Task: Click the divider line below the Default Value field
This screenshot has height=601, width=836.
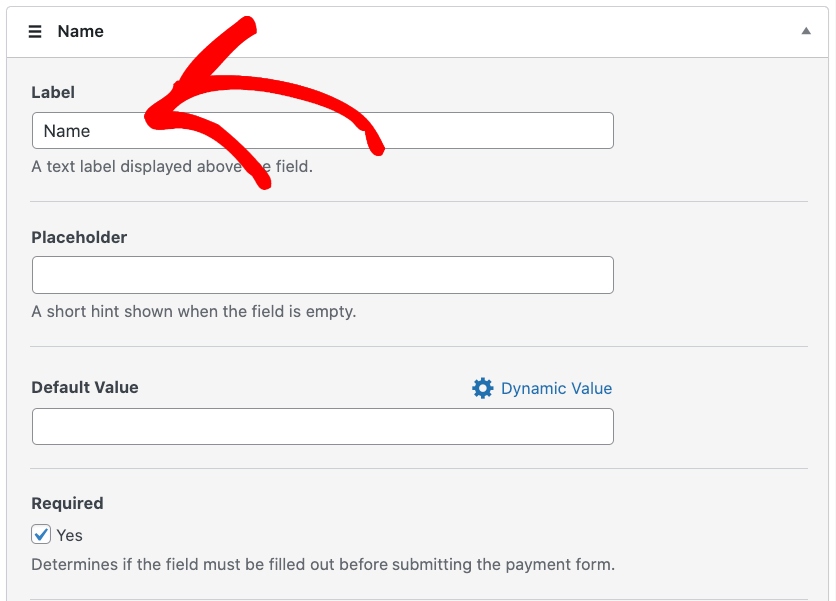Action: coord(418,468)
